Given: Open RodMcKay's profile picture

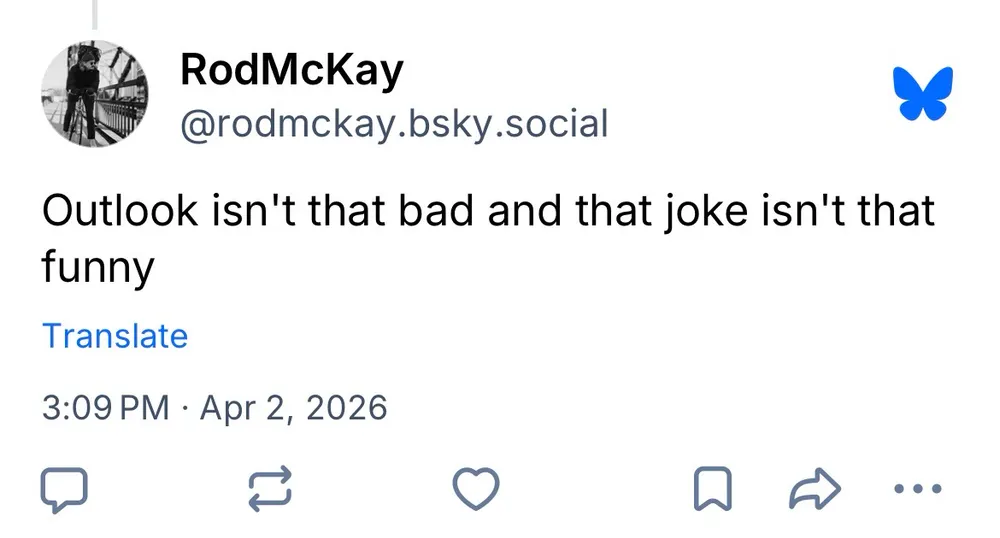Looking at the screenshot, I should pyautogui.click(x=95, y=96).
